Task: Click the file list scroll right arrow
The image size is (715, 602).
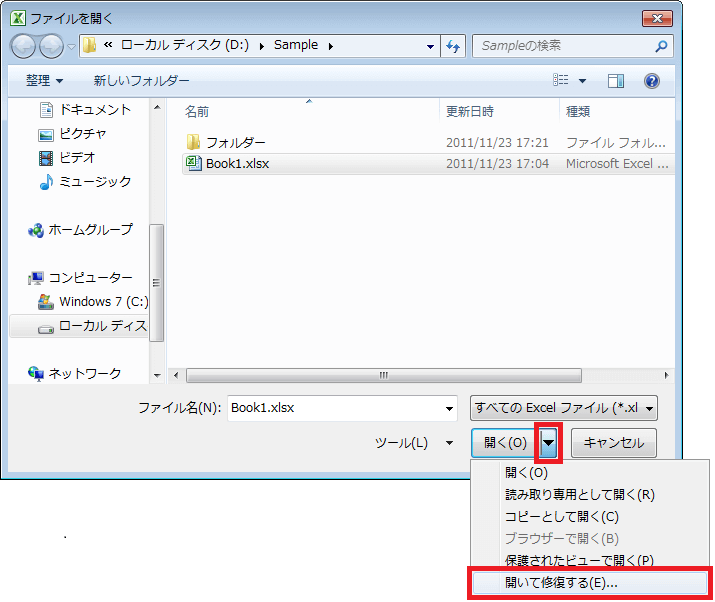Action: pyautogui.click(x=667, y=375)
